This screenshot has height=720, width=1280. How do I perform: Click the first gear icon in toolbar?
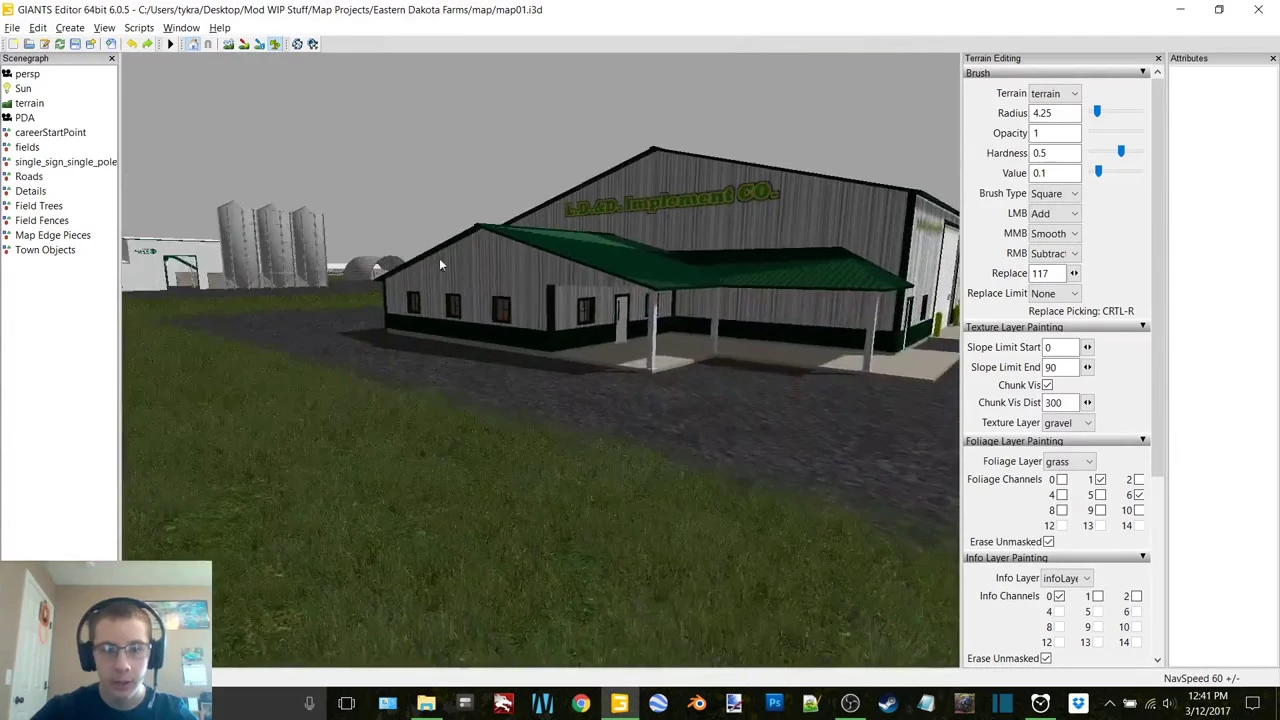pos(297,44)
